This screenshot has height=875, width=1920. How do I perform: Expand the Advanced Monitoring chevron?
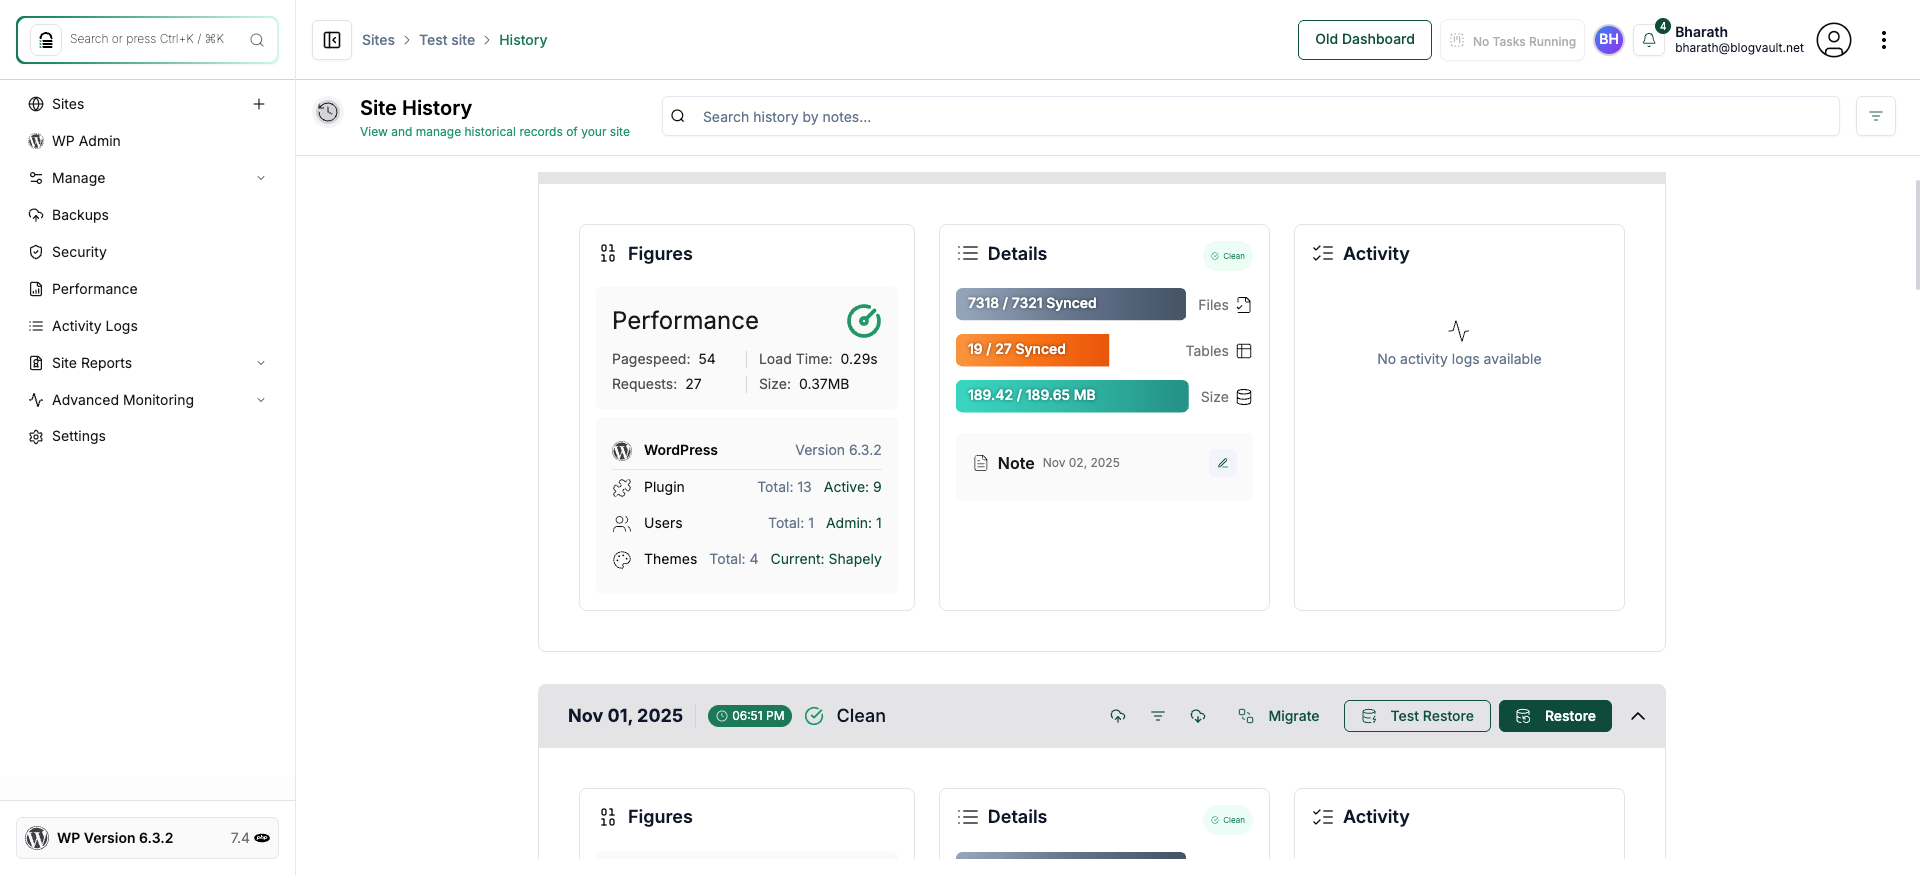[261, 400]
